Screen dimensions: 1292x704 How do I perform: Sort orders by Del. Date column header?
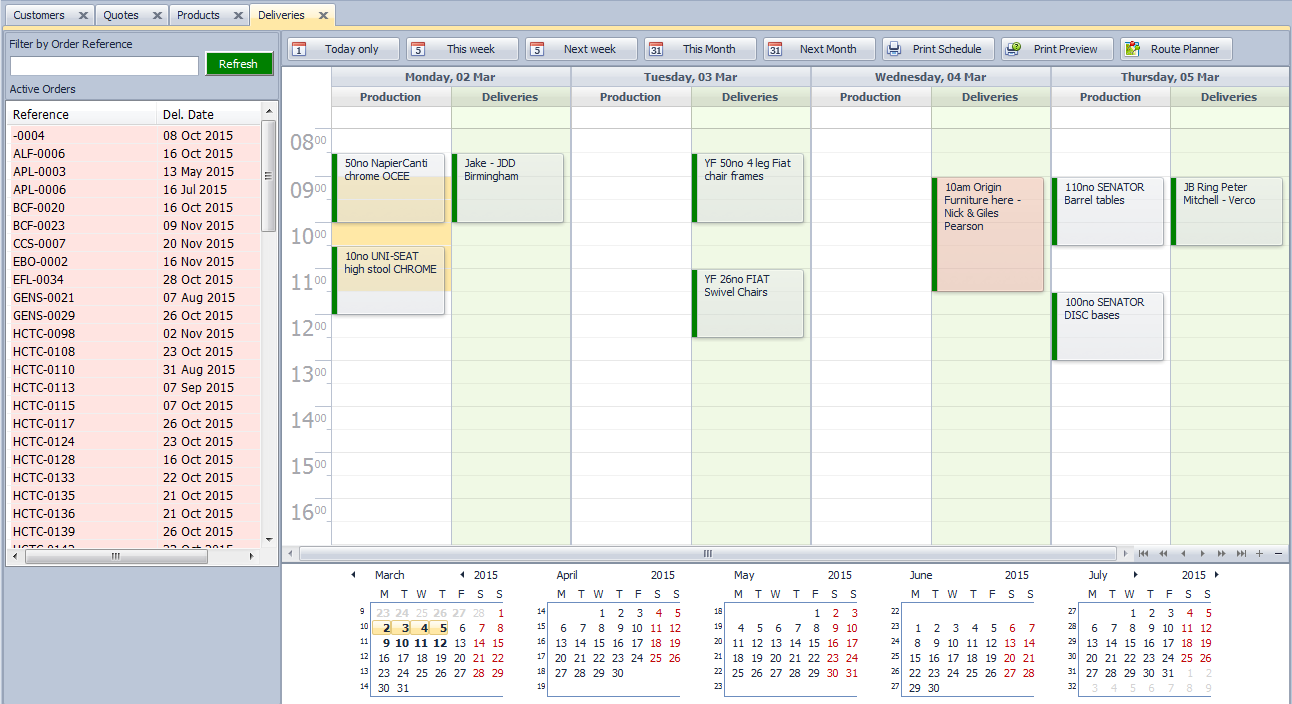point(188,114)
